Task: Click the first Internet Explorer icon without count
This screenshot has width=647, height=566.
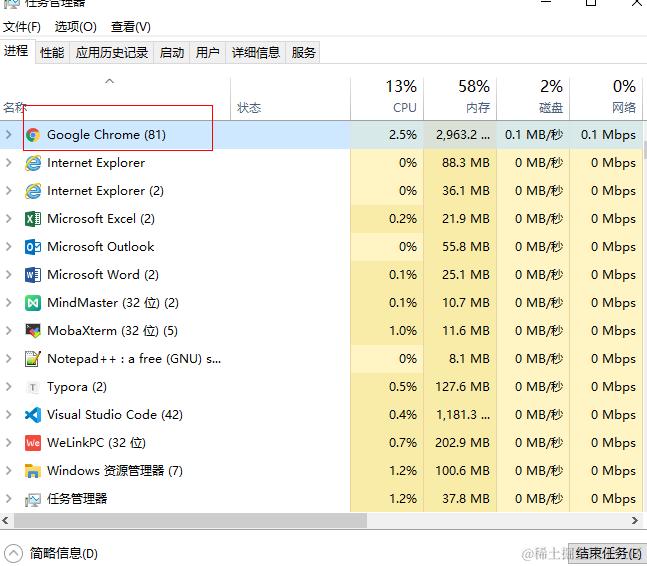Action: (x=33, y=163)
